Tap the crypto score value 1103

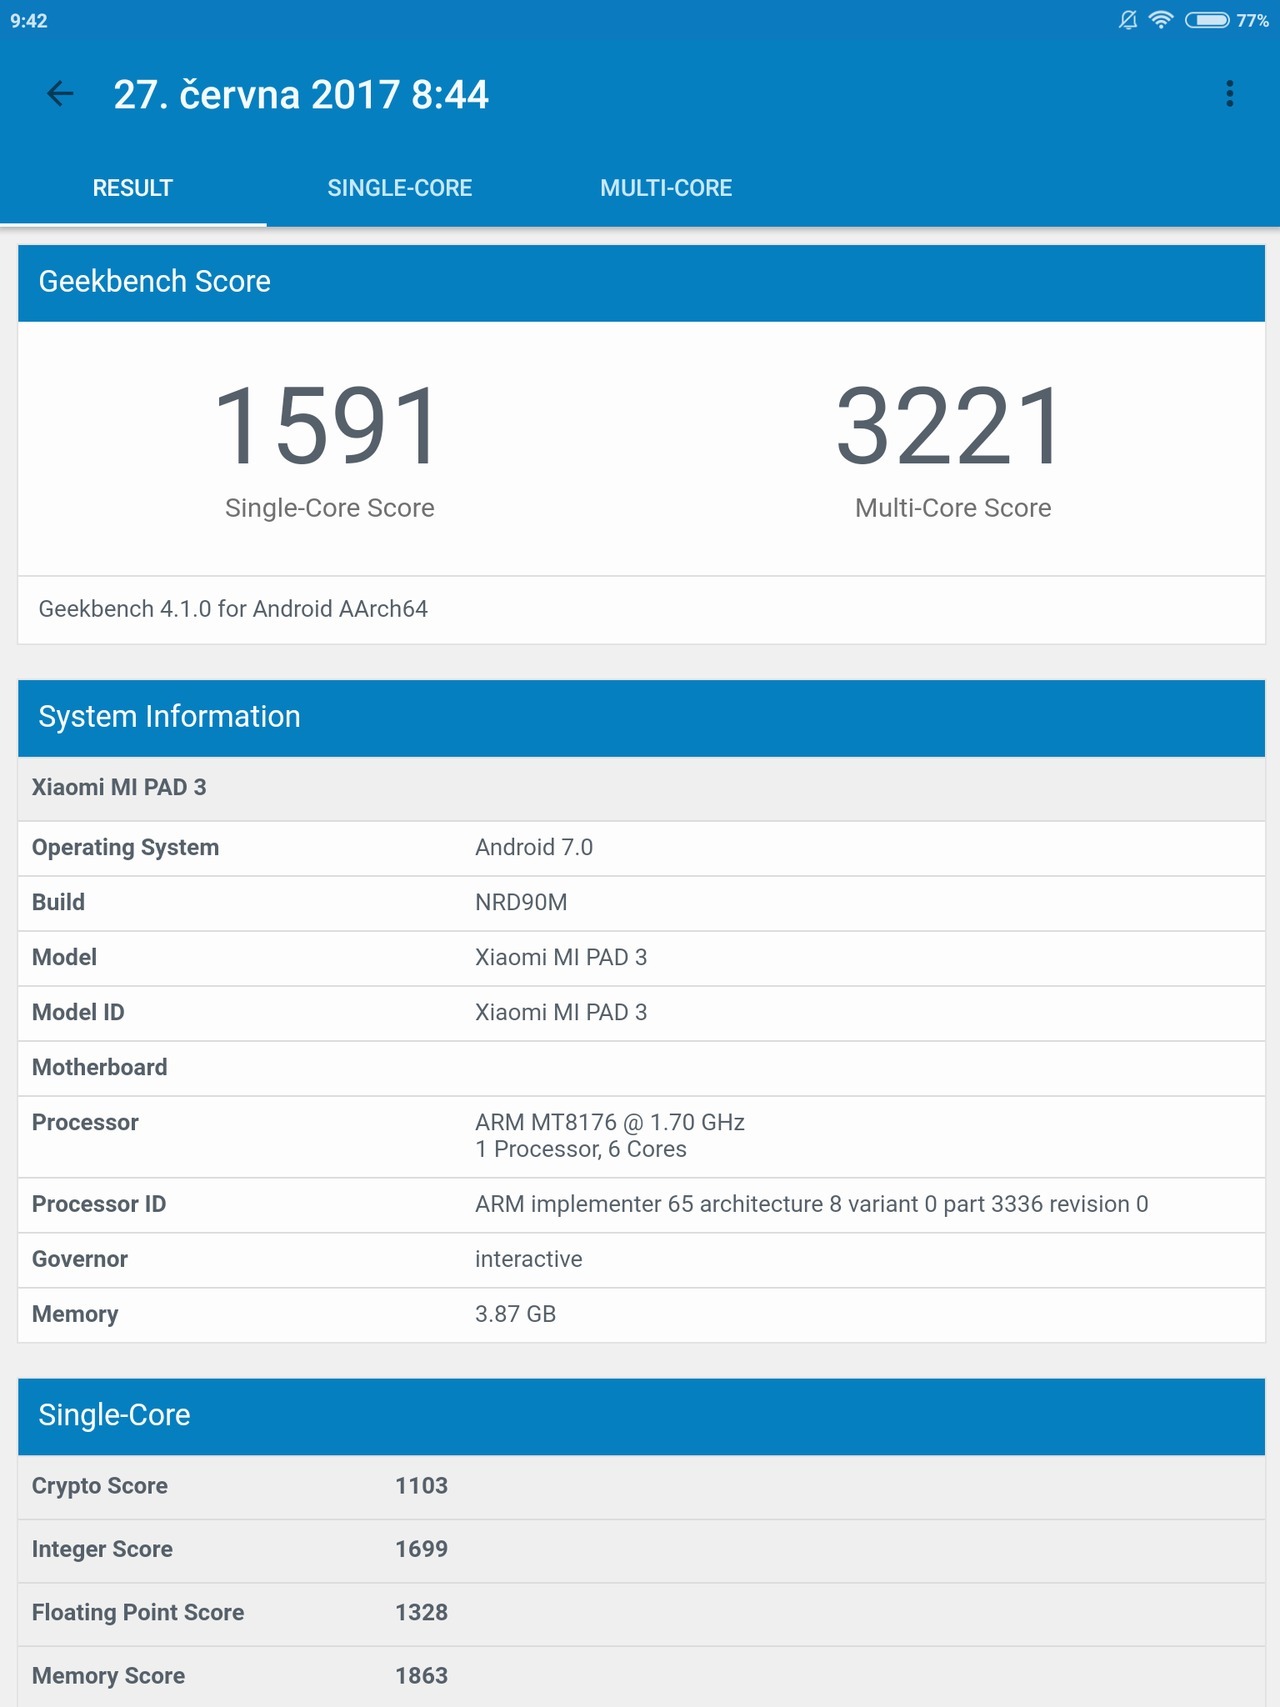422,1486
